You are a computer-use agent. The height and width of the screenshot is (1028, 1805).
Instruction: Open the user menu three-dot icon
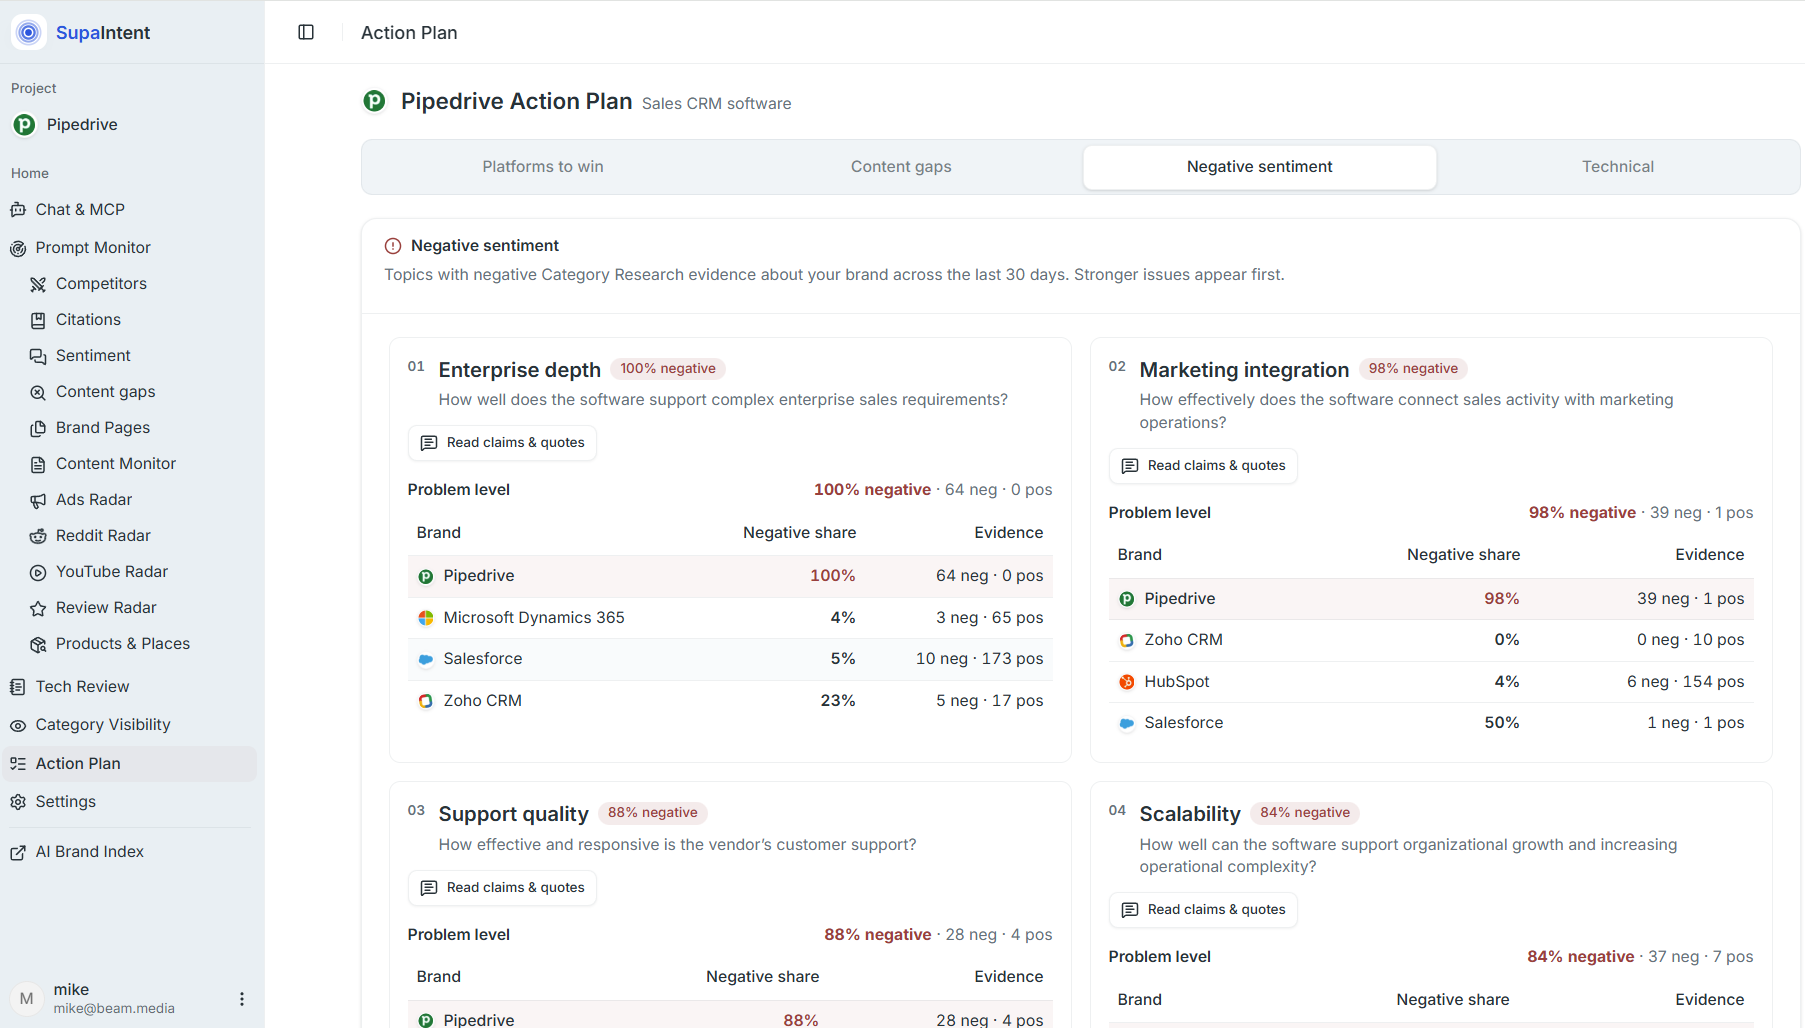[x=241, y=999]
